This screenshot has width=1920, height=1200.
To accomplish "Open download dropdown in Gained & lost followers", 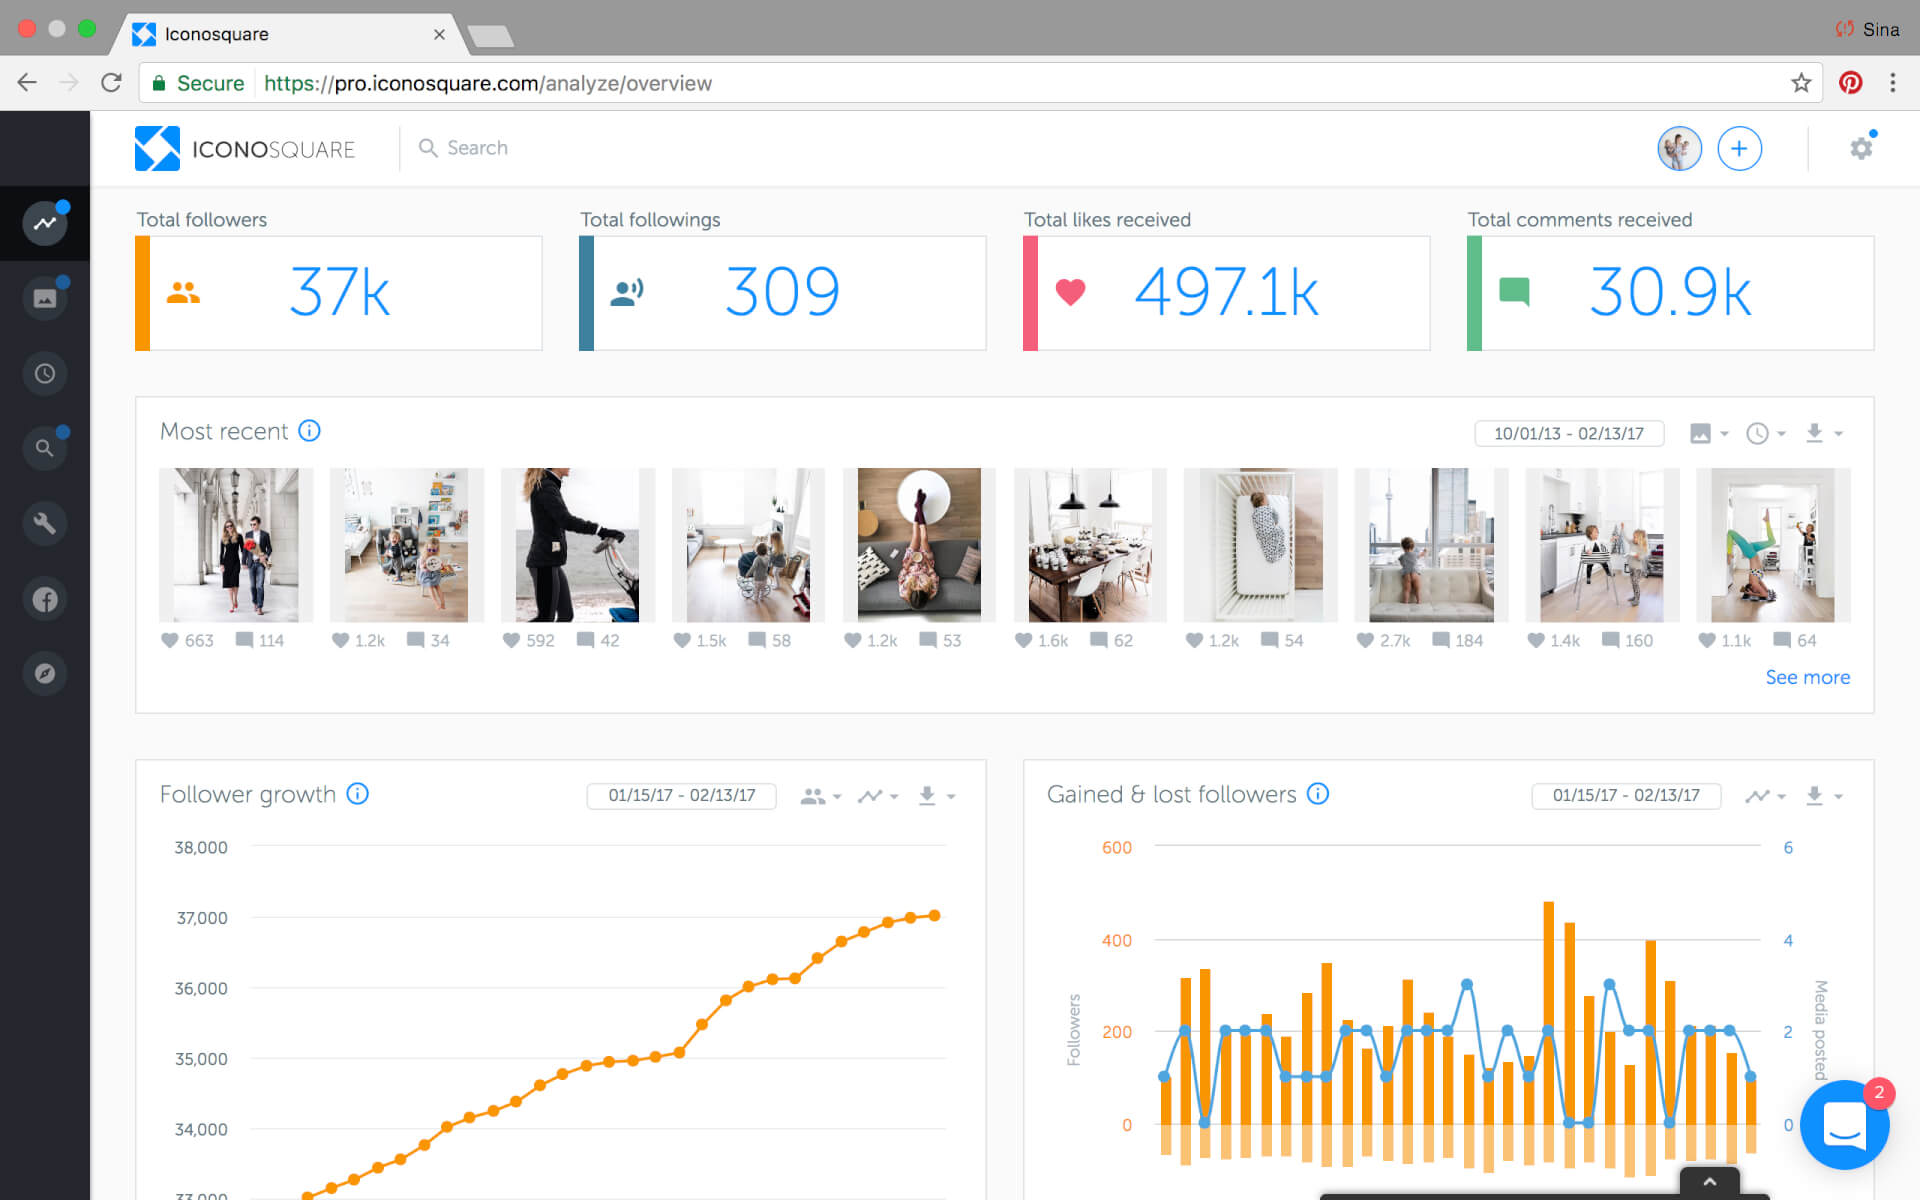I will click(1823, 796).
